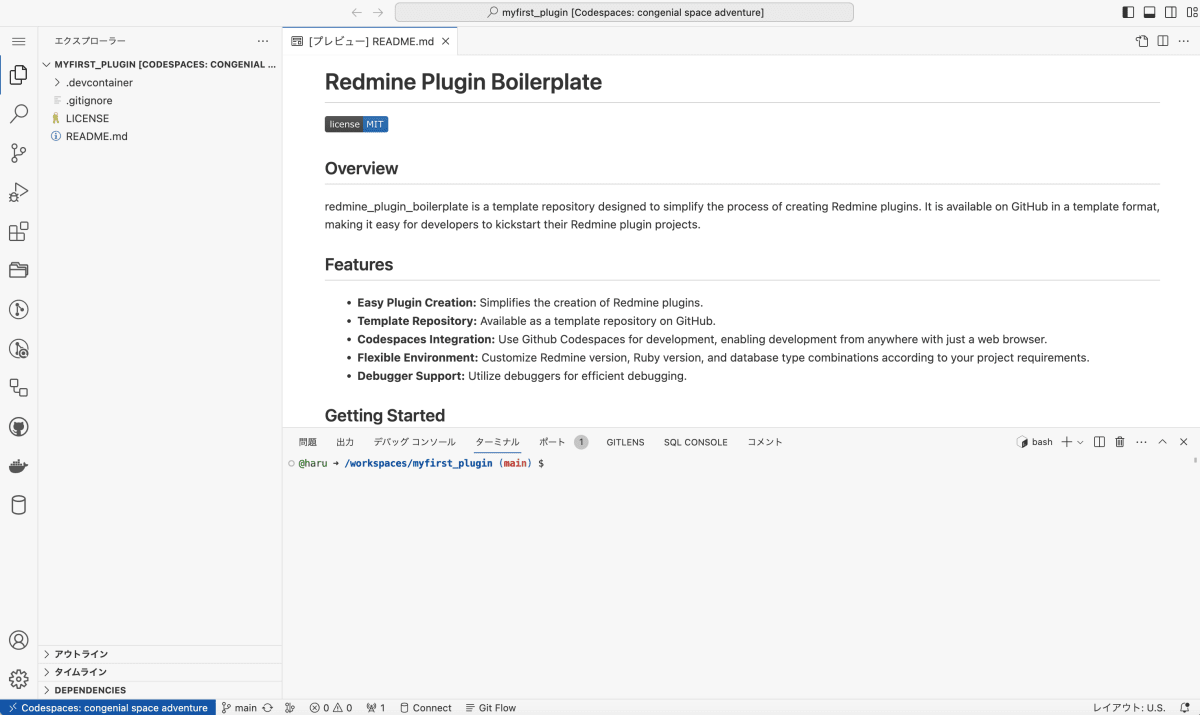Screen dimensions: 1200x715
Task: Open the Accounts icon
Action: 18,640
